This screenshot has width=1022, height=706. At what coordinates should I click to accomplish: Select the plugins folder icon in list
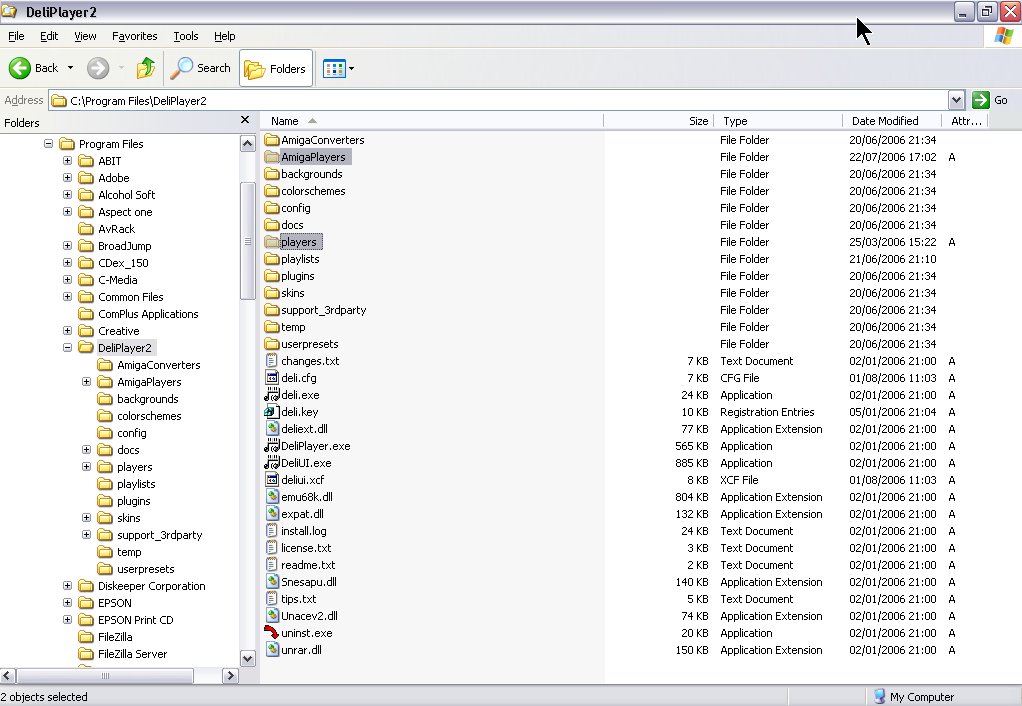[x=272, y=276]
